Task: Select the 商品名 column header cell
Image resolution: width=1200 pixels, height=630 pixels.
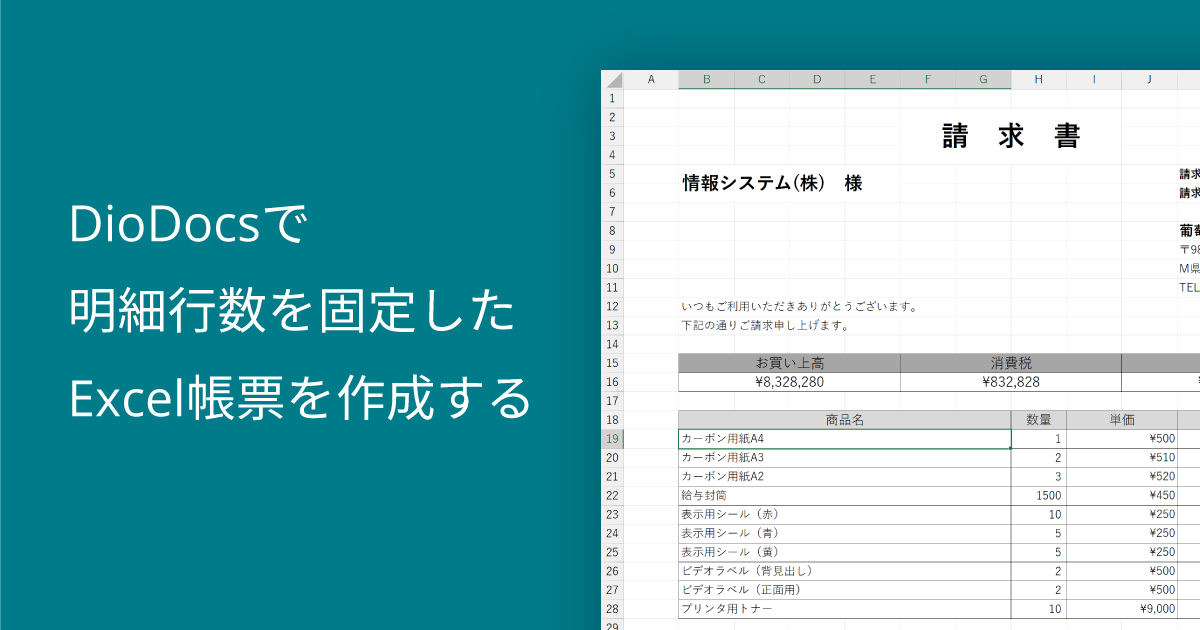Action: 843,419
